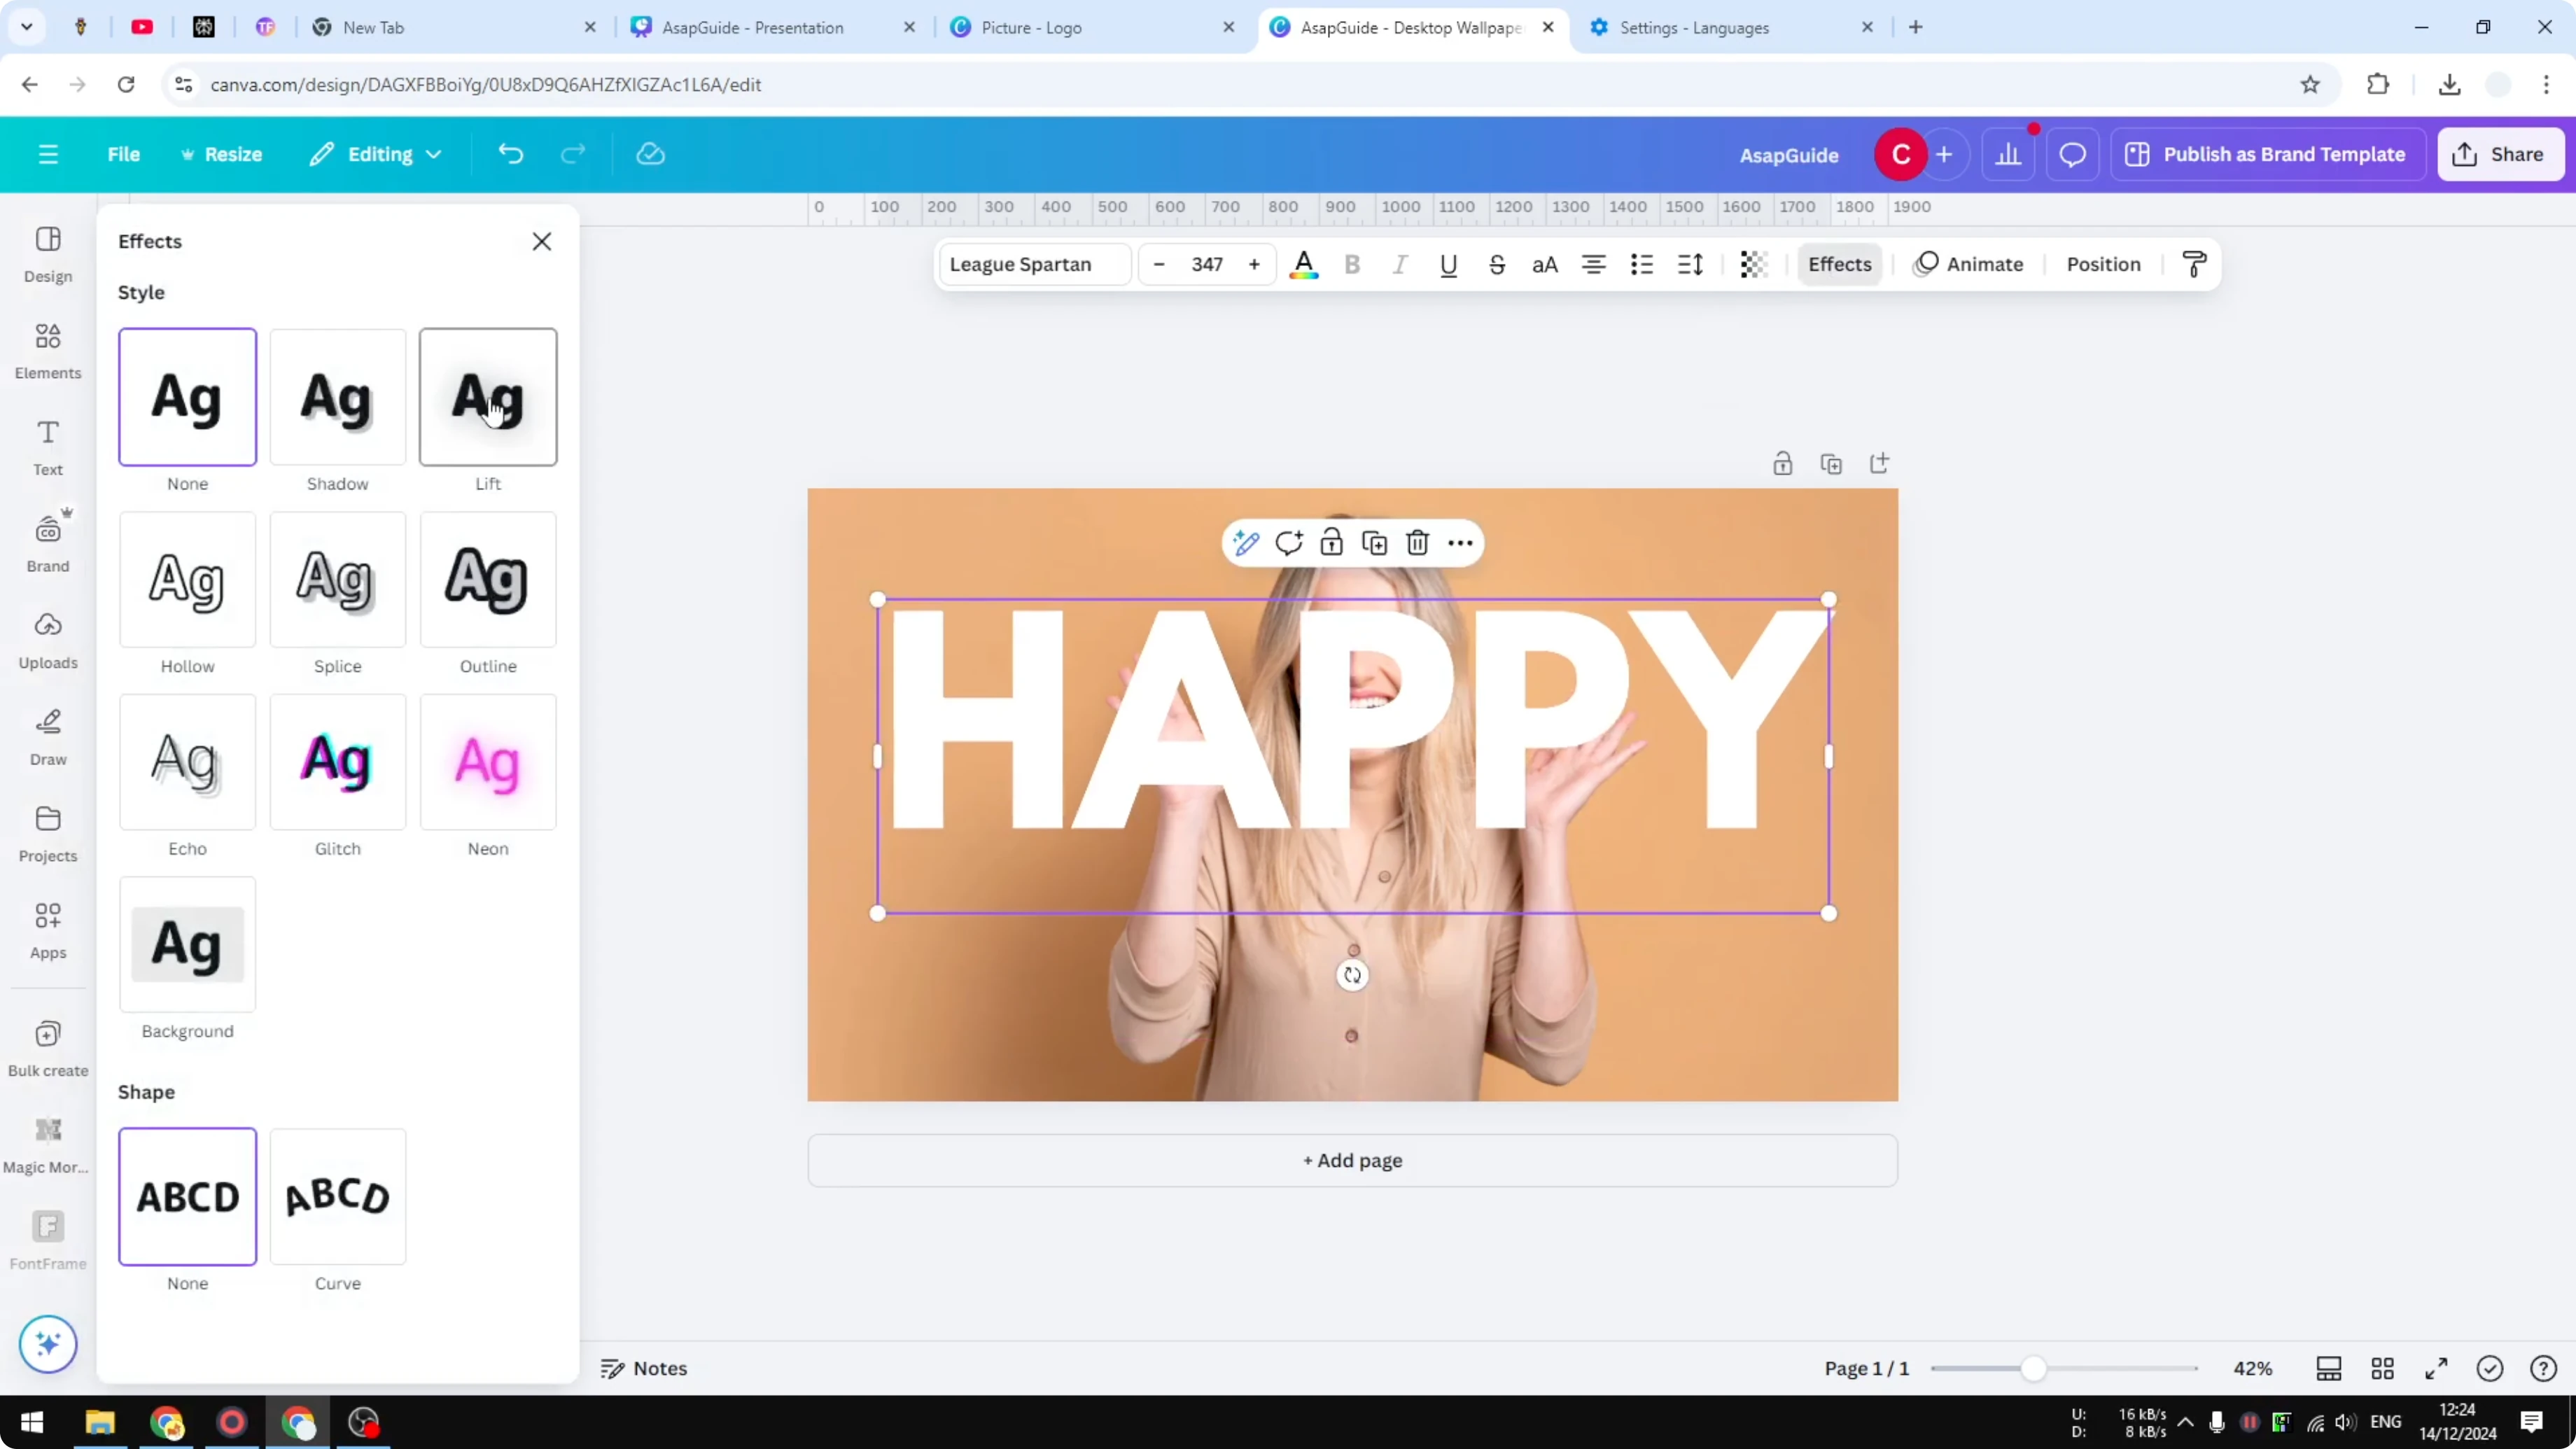
Task: Enable underline on the selected text
Action: coord(1449,264)
